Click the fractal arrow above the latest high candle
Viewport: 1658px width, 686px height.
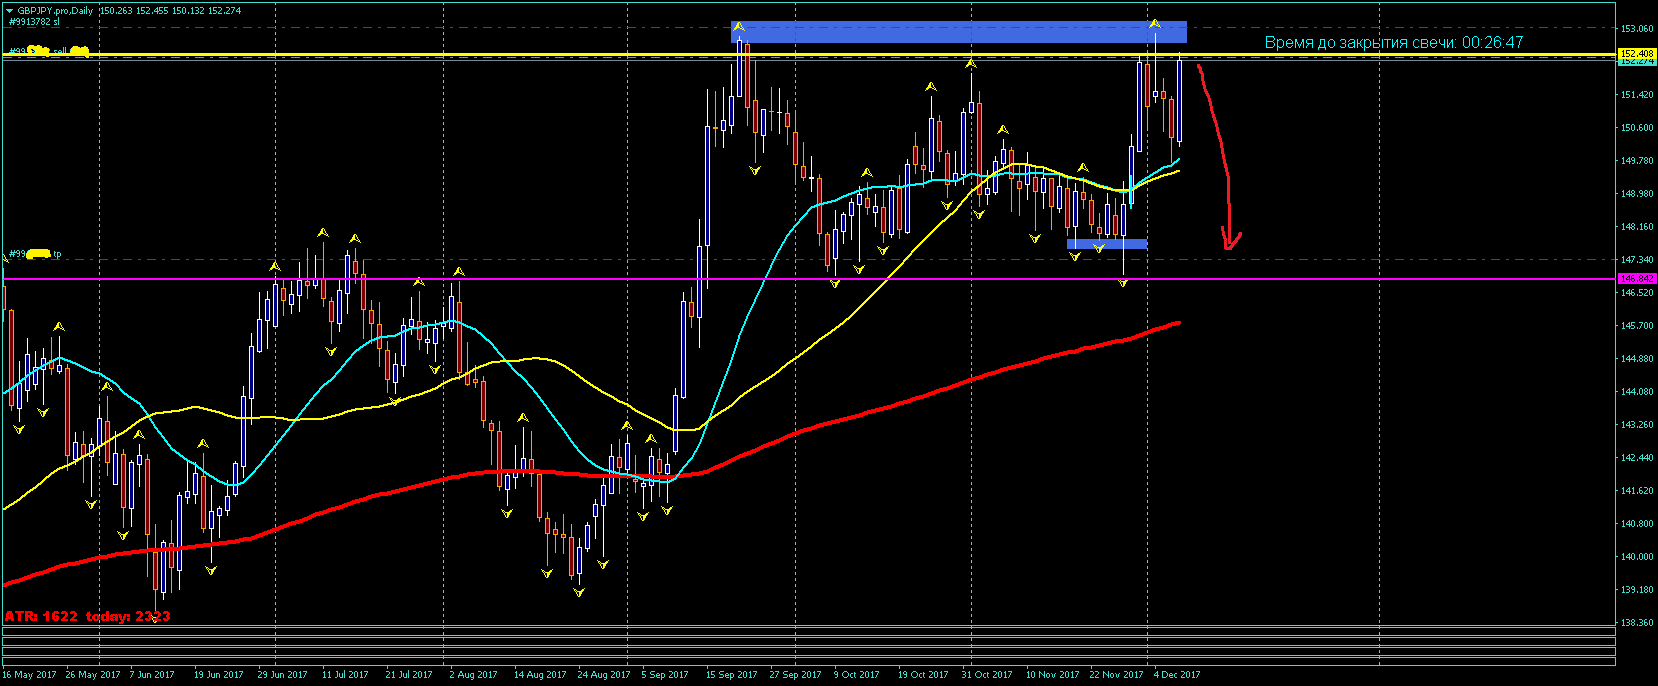tap(1155, 23)
